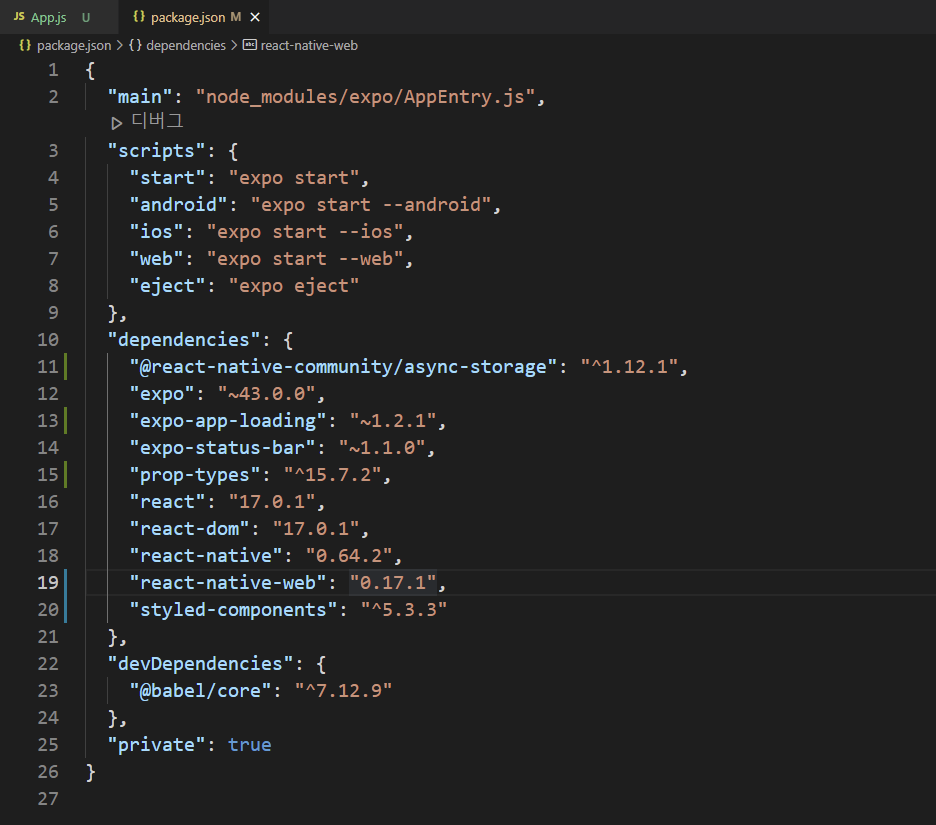Image resolution: width=936 pixels, height=825 pixels.
Task: Click "expo eject" value
Action: (294, 286)
